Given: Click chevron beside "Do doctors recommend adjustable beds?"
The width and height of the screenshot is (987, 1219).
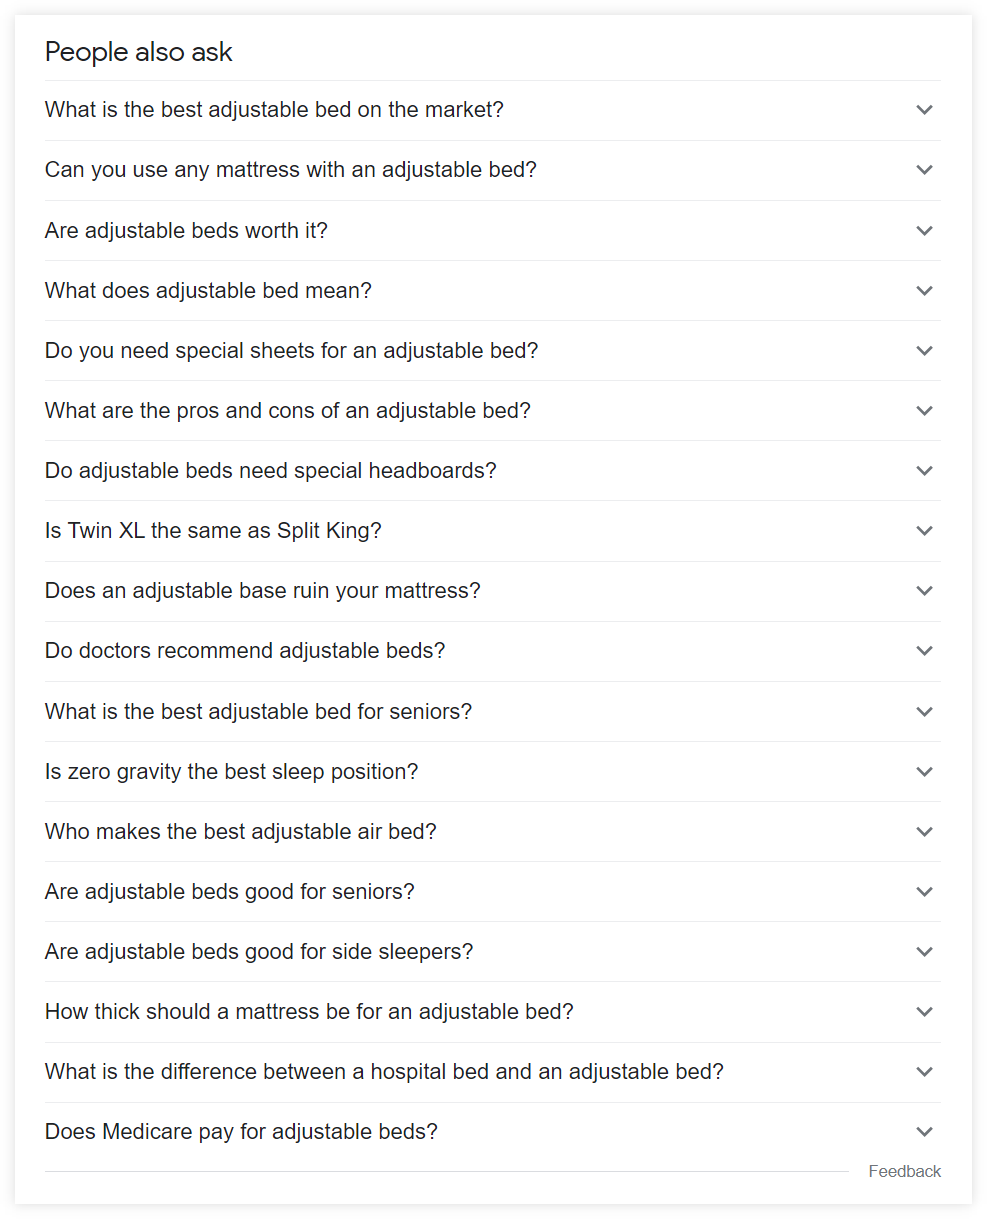Looking at the screenshot, I should (924, 651).
